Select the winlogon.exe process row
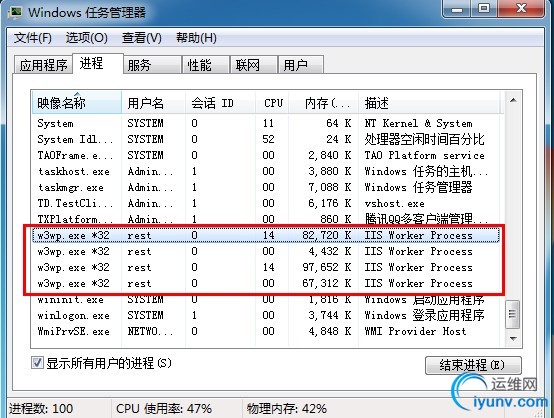554x418 pixels. point(266,315)
